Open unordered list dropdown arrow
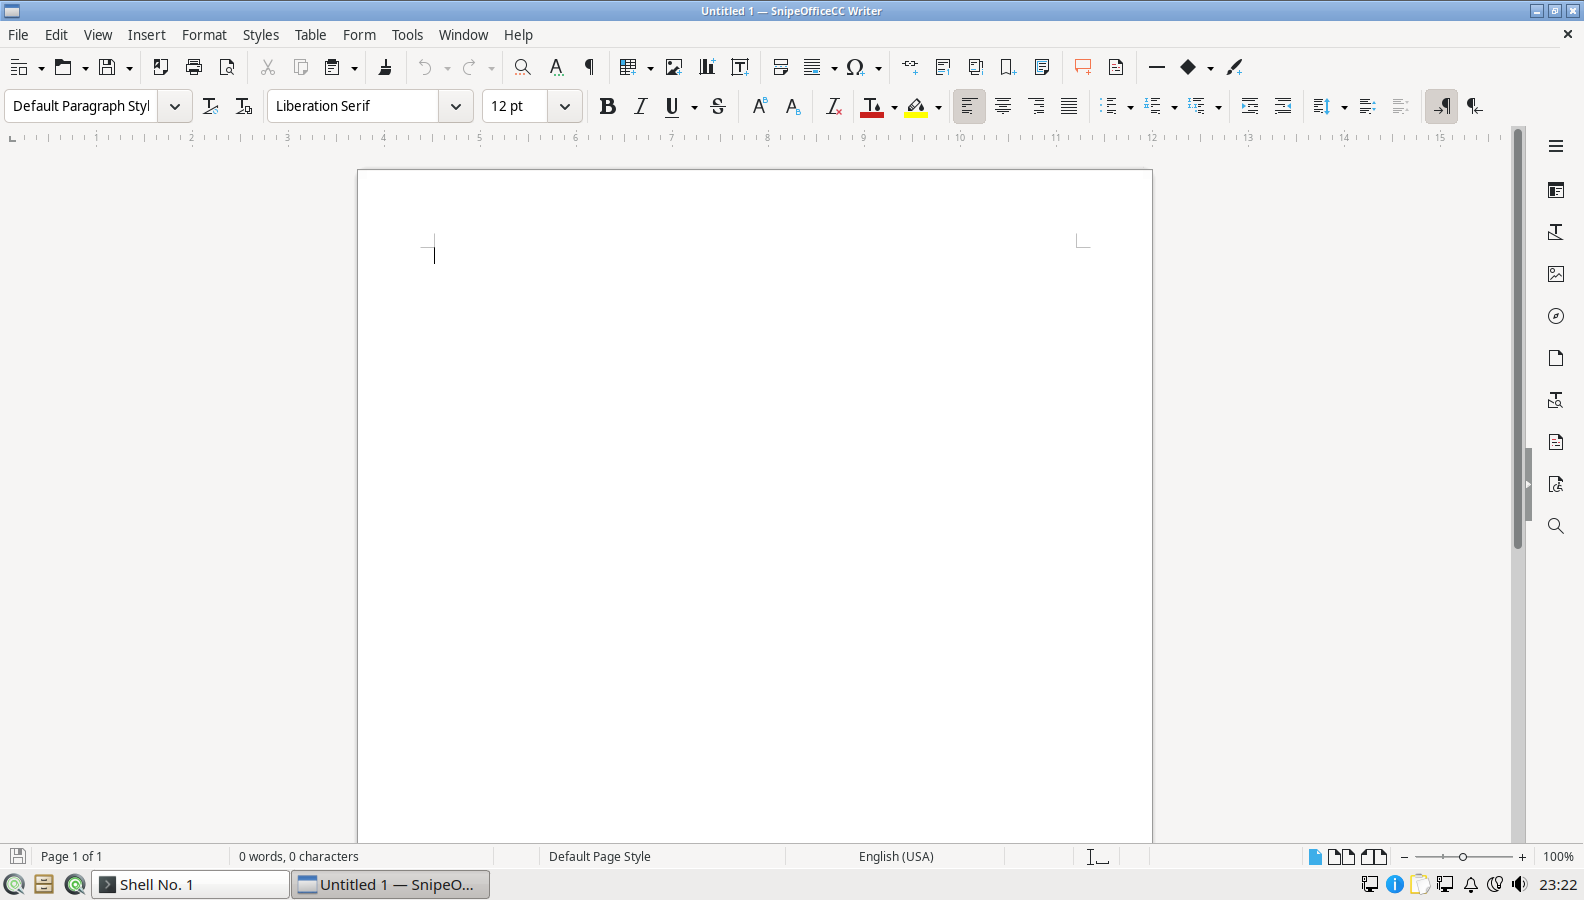1584x900 pixels. [x=1130, y=107]
